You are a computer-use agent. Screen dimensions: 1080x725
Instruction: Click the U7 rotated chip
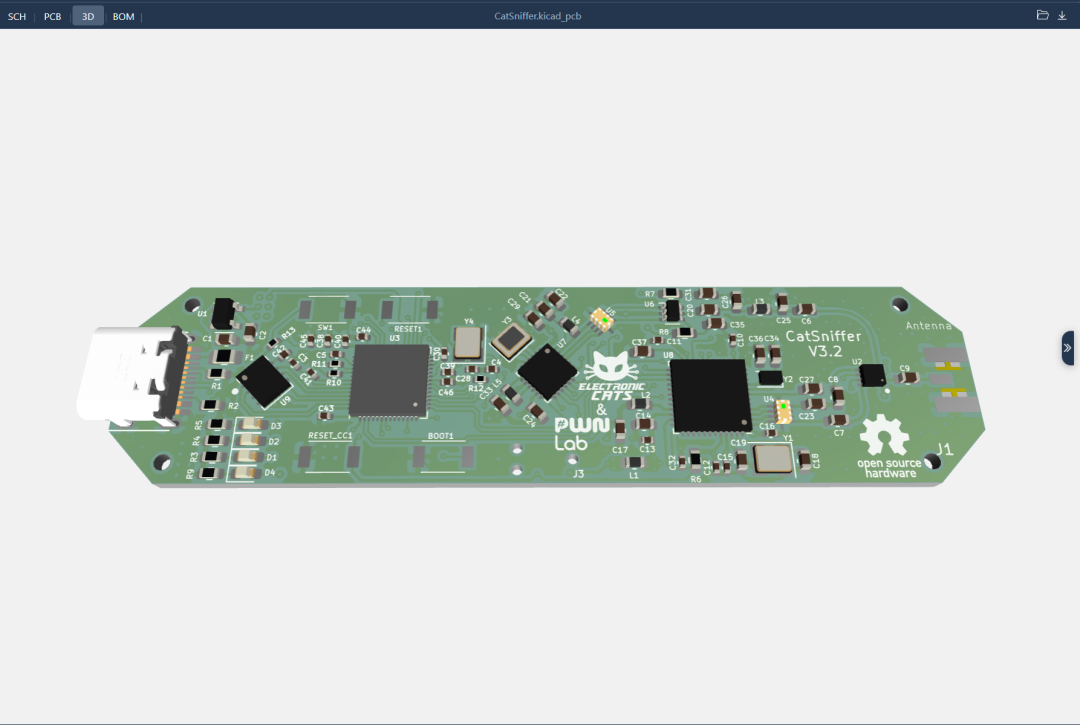[x=547, y=372]
